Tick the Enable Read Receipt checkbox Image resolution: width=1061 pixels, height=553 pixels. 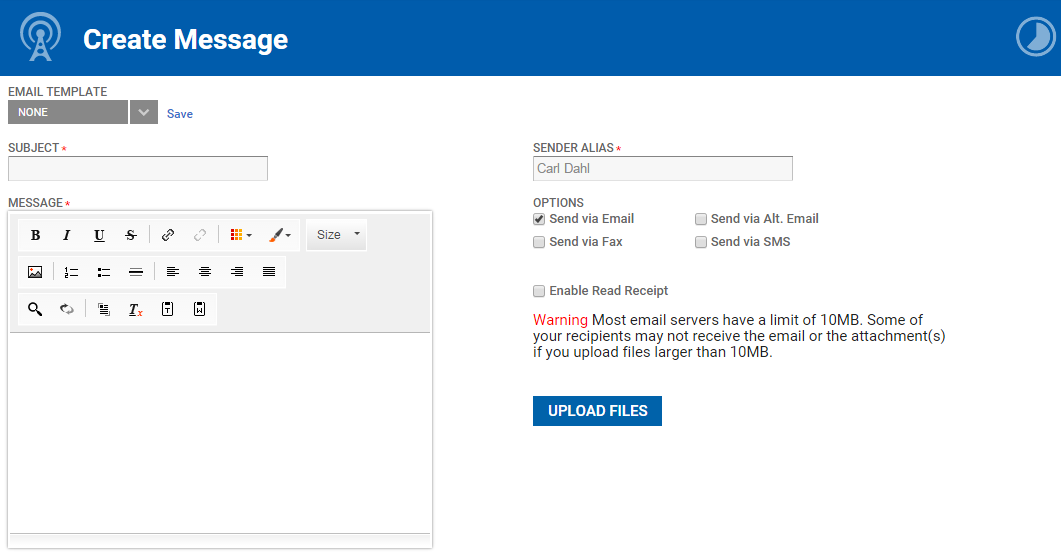tap(539, 291)
